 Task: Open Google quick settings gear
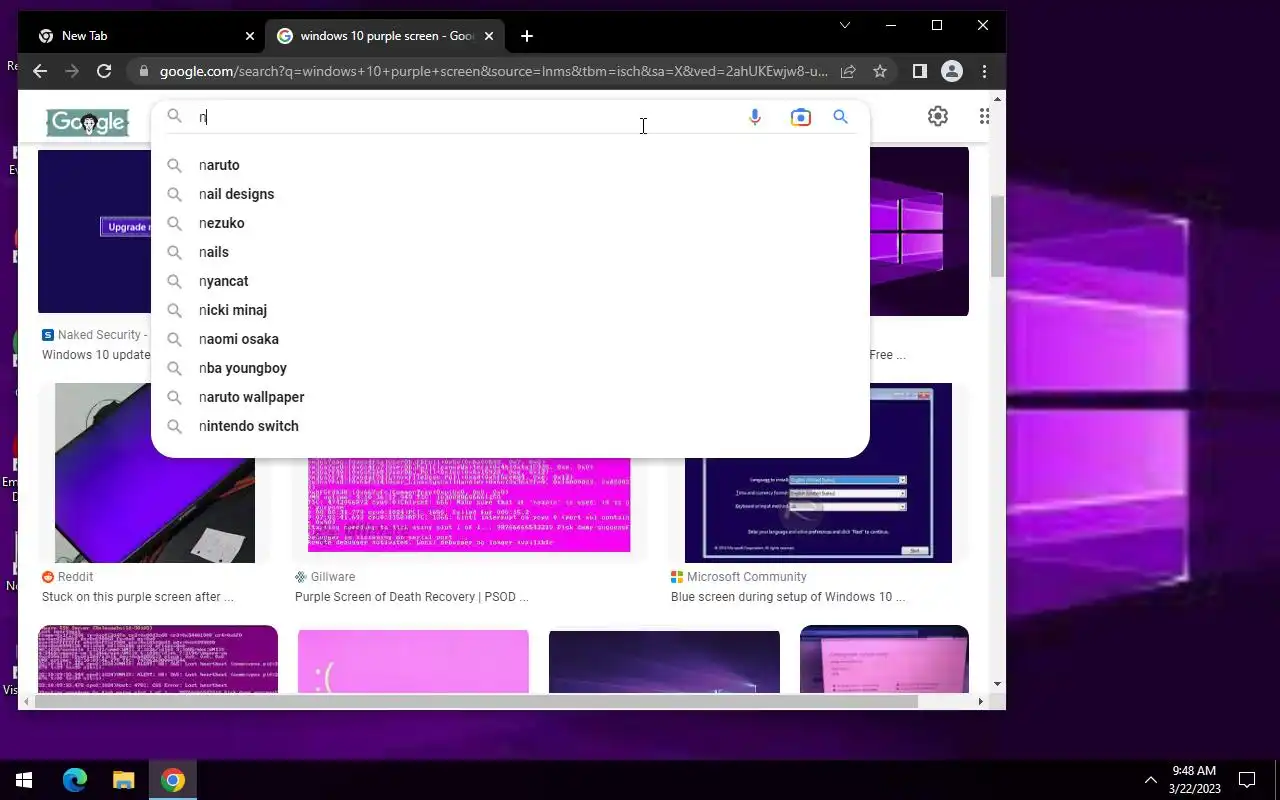[938, 116]
